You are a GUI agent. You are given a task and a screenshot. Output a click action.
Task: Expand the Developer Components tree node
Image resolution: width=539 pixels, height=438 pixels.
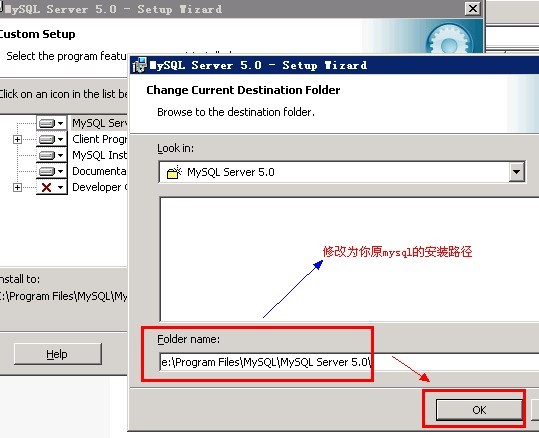click(x=17, y=187)
